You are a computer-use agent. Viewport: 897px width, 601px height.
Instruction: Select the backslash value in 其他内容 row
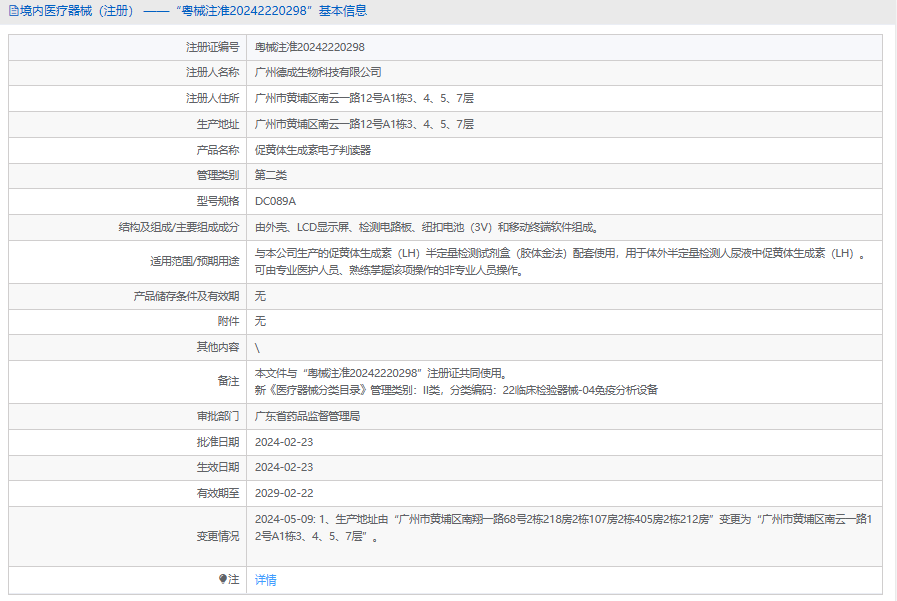click(257, 348)
